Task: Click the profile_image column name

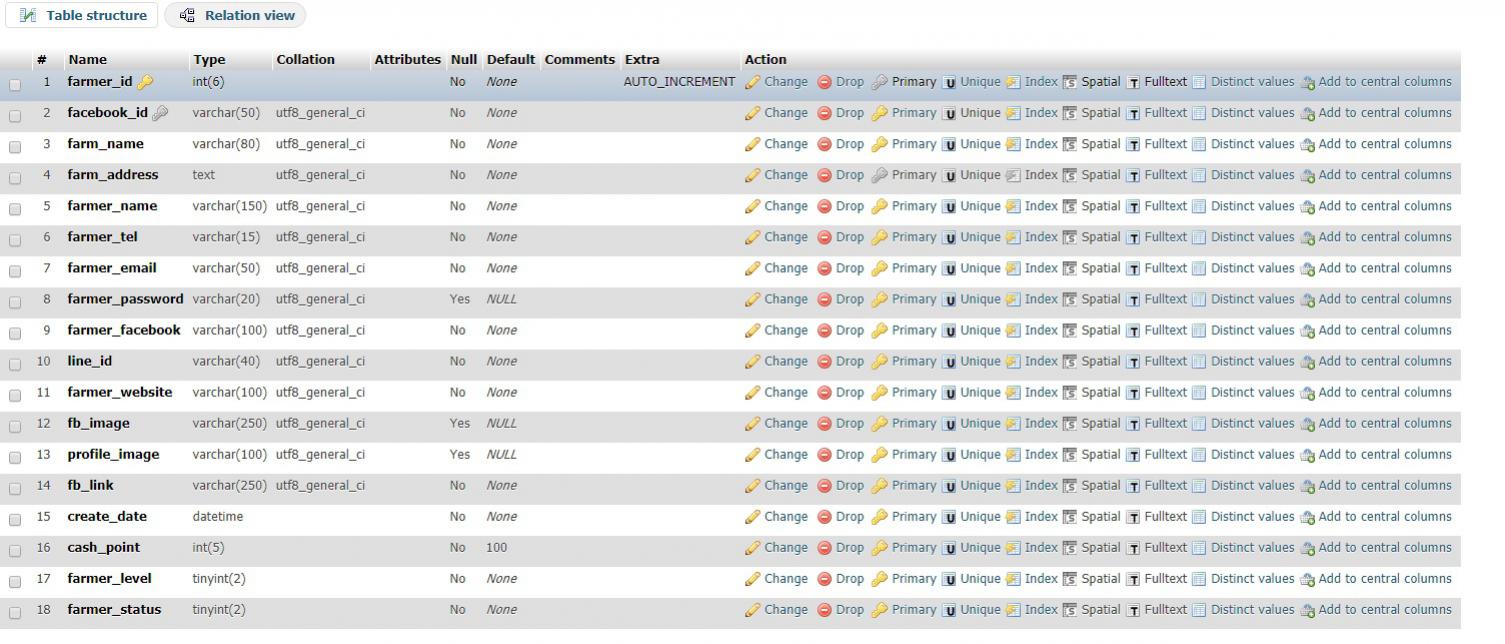Action: 113,454
